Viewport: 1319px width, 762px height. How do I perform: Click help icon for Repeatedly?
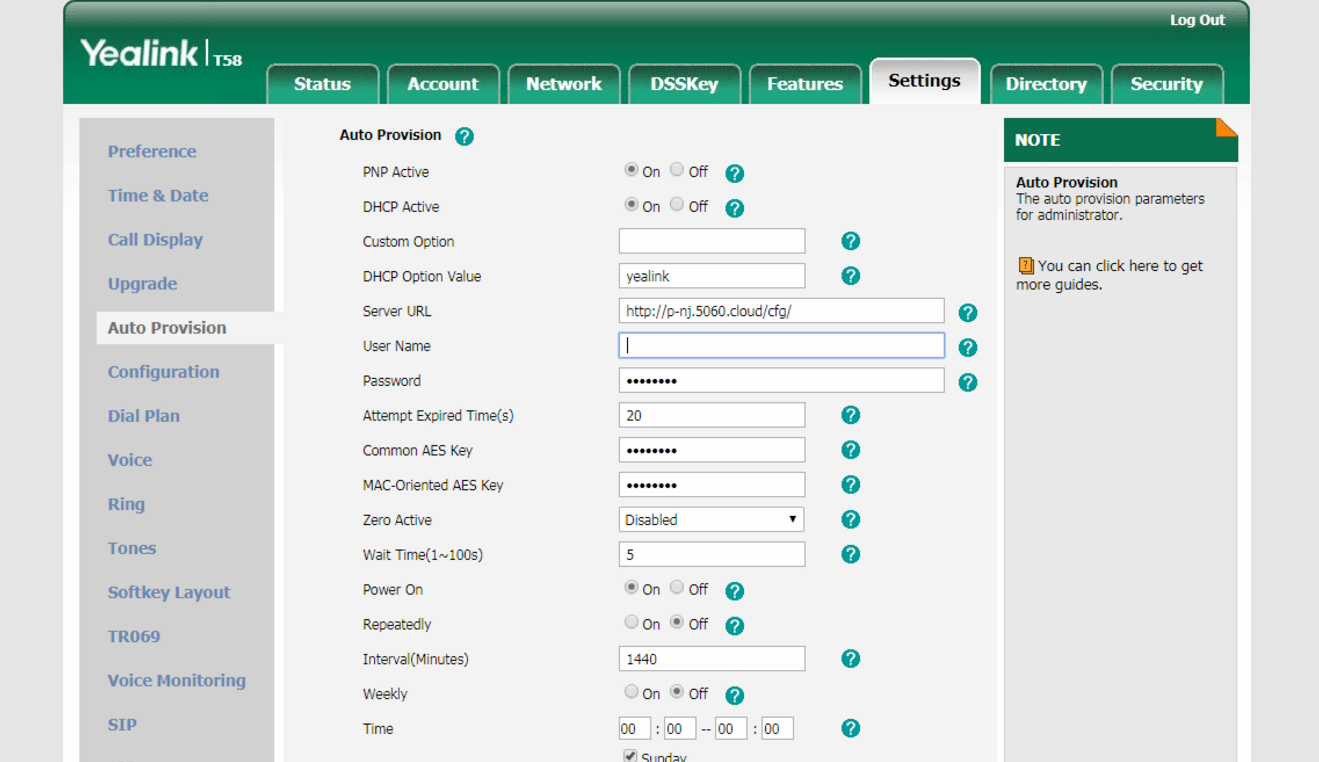click(x=734, y=627)
